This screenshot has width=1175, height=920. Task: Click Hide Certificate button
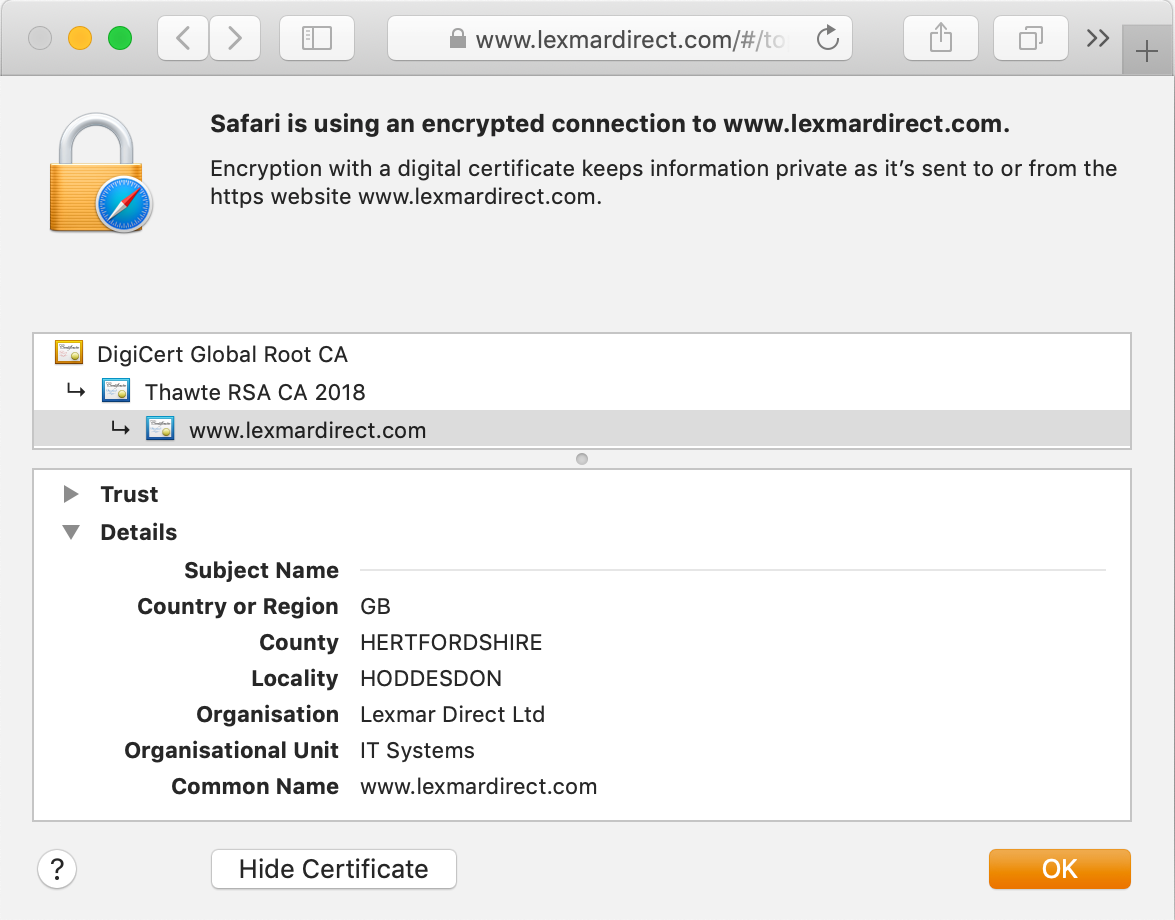tap(333, 869)
